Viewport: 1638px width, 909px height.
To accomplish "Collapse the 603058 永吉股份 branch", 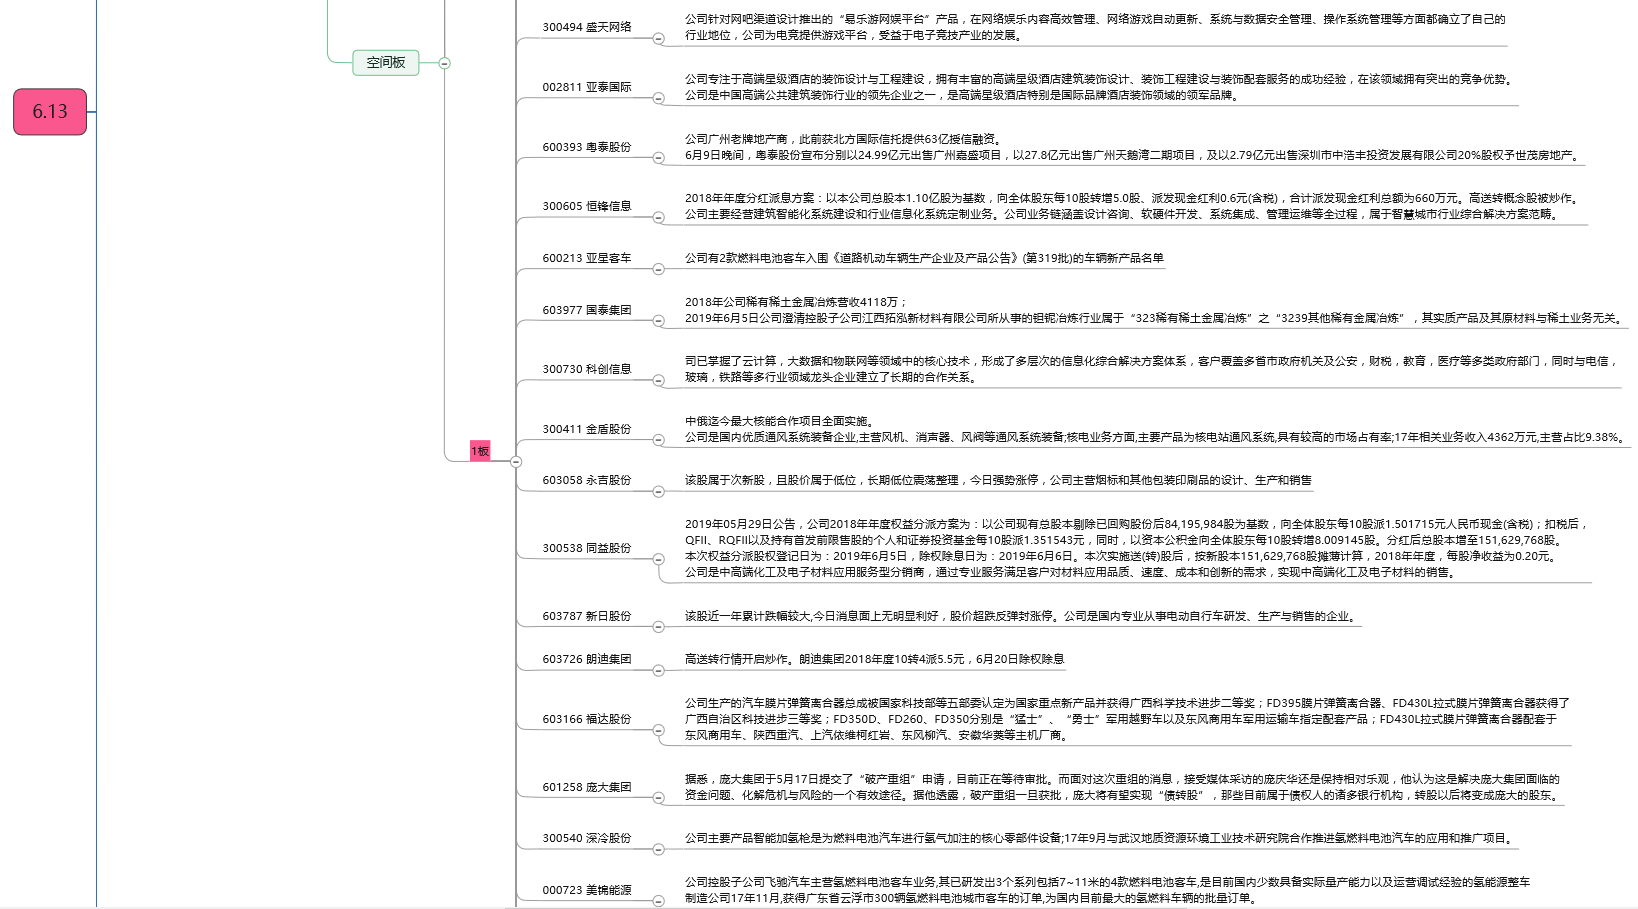I will click(x=658, y=492).
